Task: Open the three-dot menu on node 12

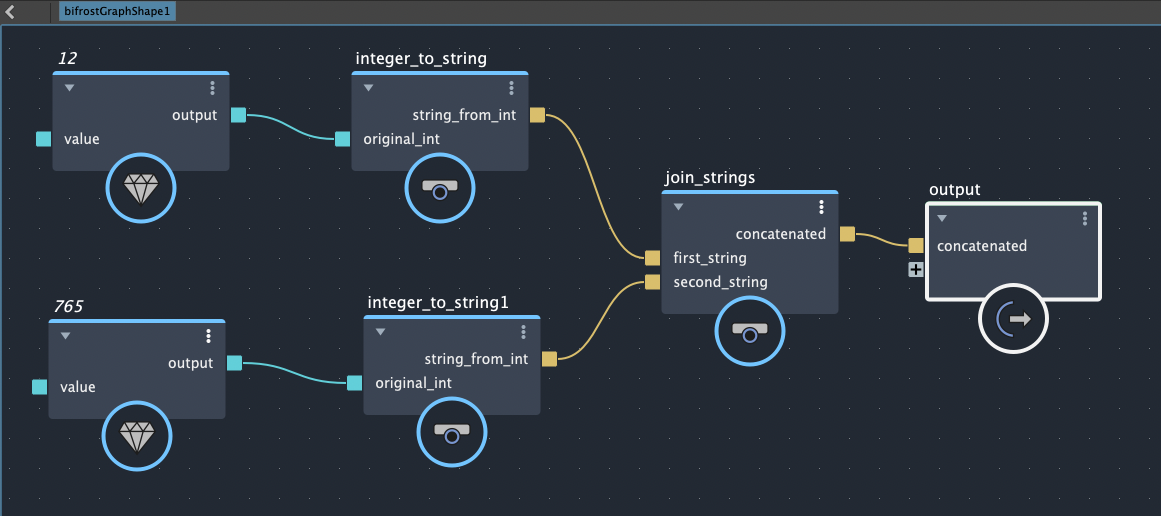Action: tap(213, 89)
